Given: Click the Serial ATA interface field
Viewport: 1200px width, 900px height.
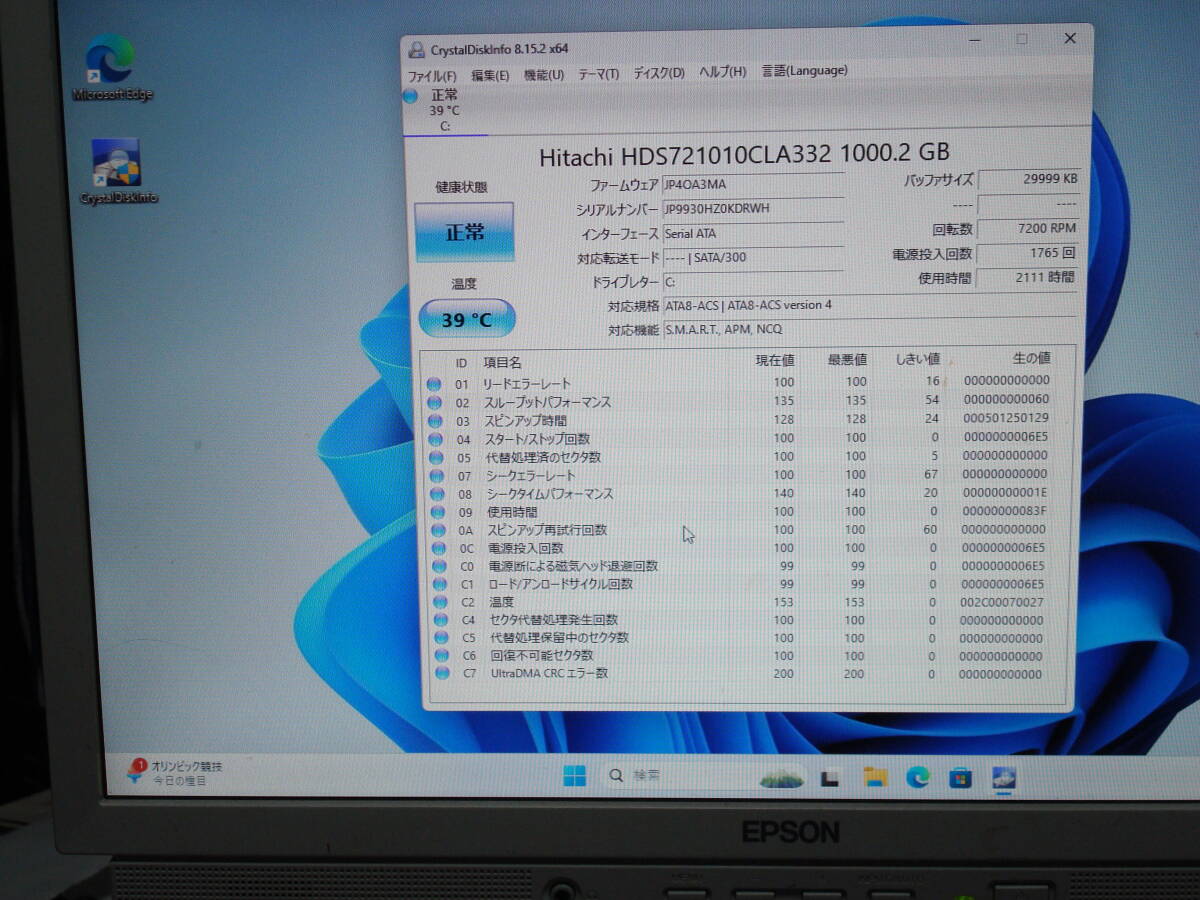Looking at the screenshot, I should [752, 233].
